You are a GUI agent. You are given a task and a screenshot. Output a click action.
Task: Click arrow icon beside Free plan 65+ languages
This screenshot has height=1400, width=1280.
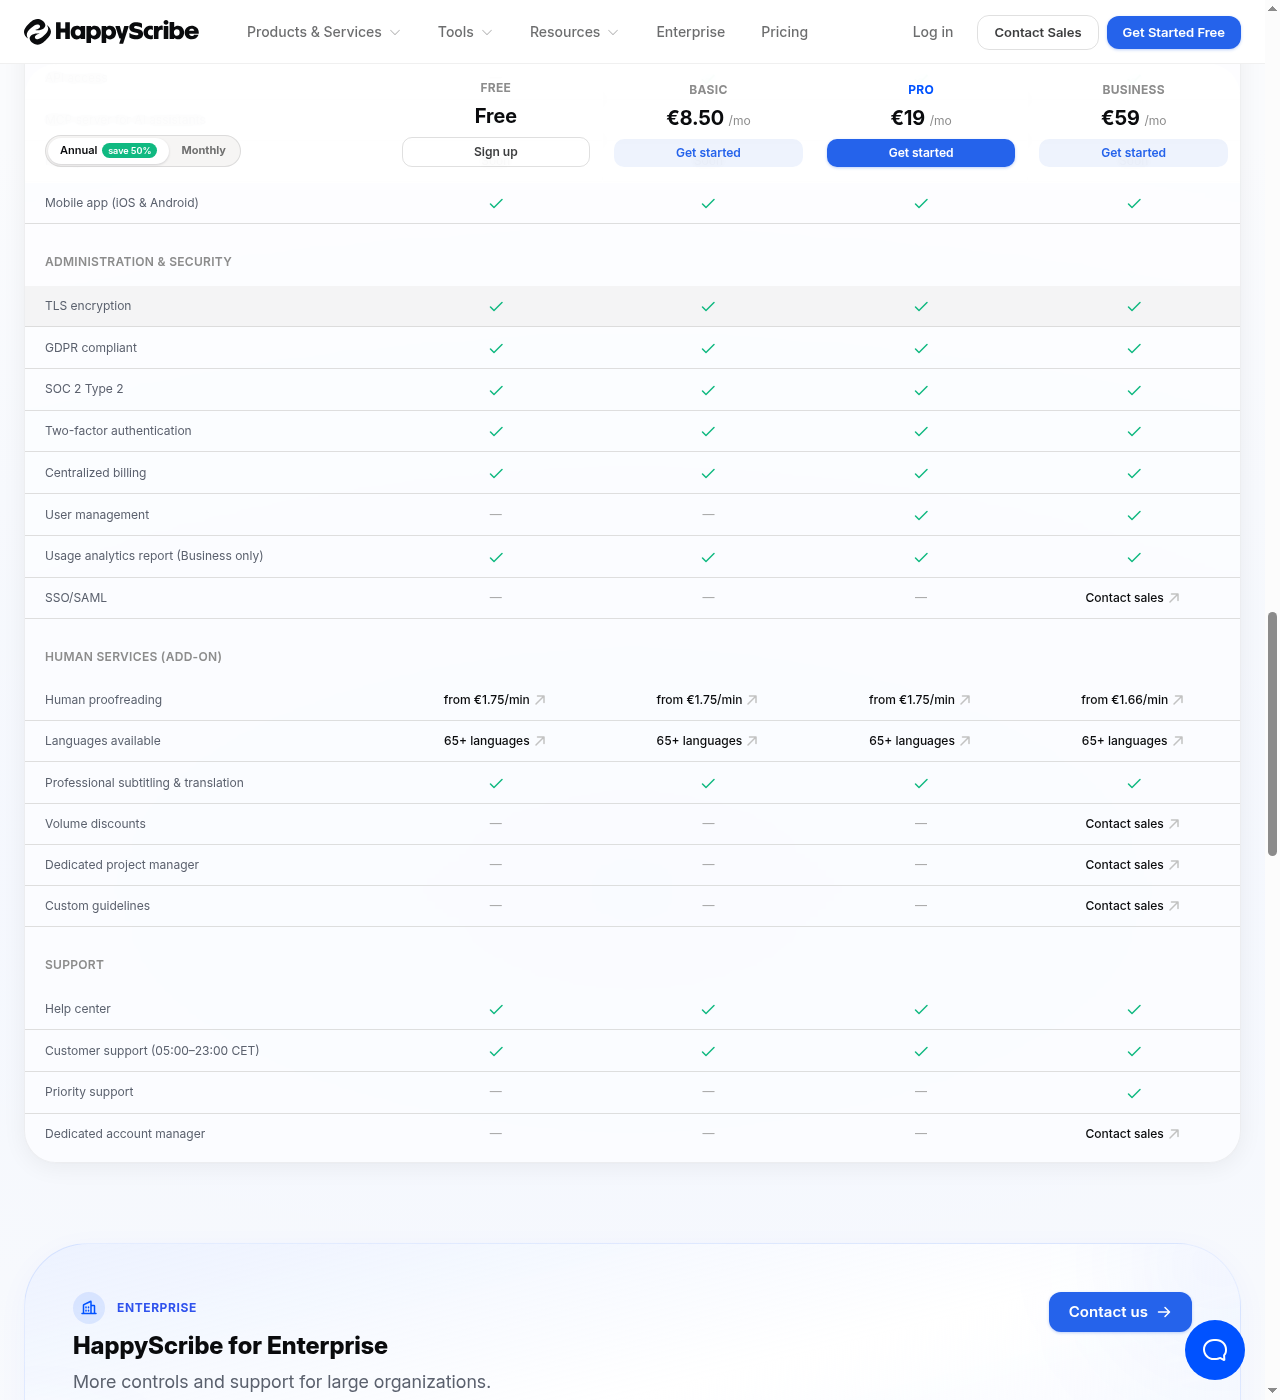click(x=540, y=741)
